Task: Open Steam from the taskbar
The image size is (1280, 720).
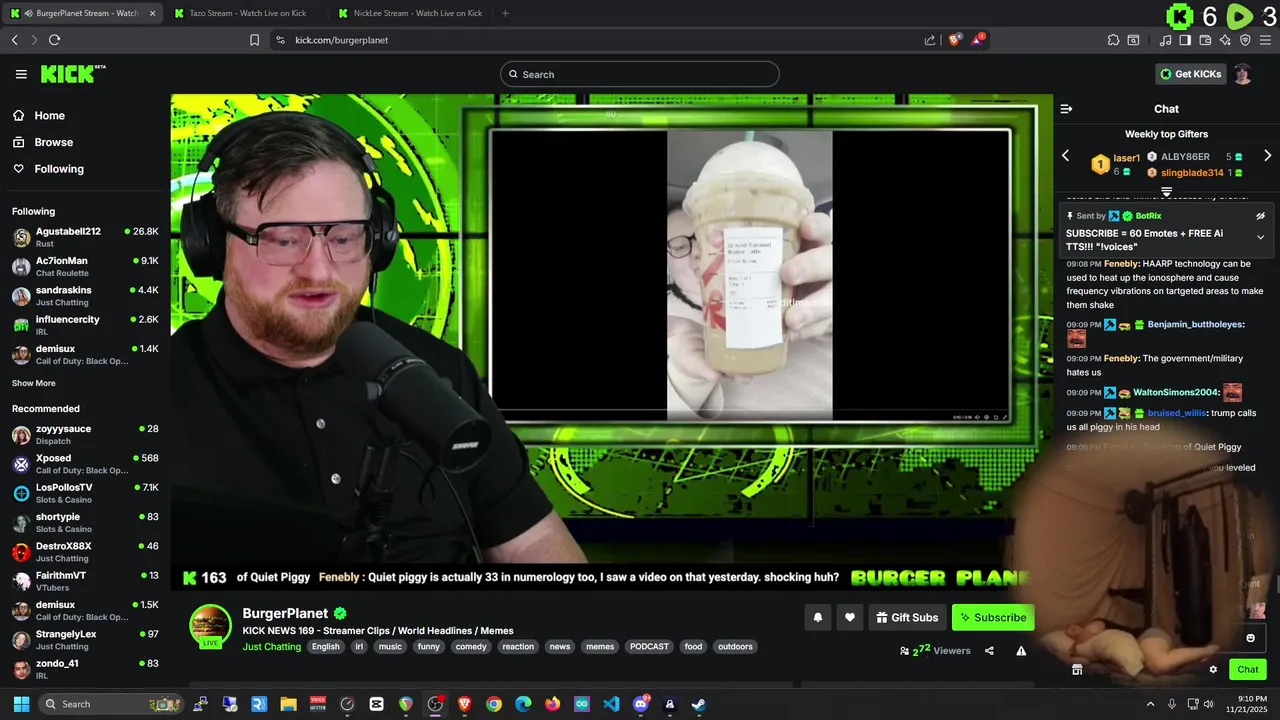Action: click(x=699, y=704)
